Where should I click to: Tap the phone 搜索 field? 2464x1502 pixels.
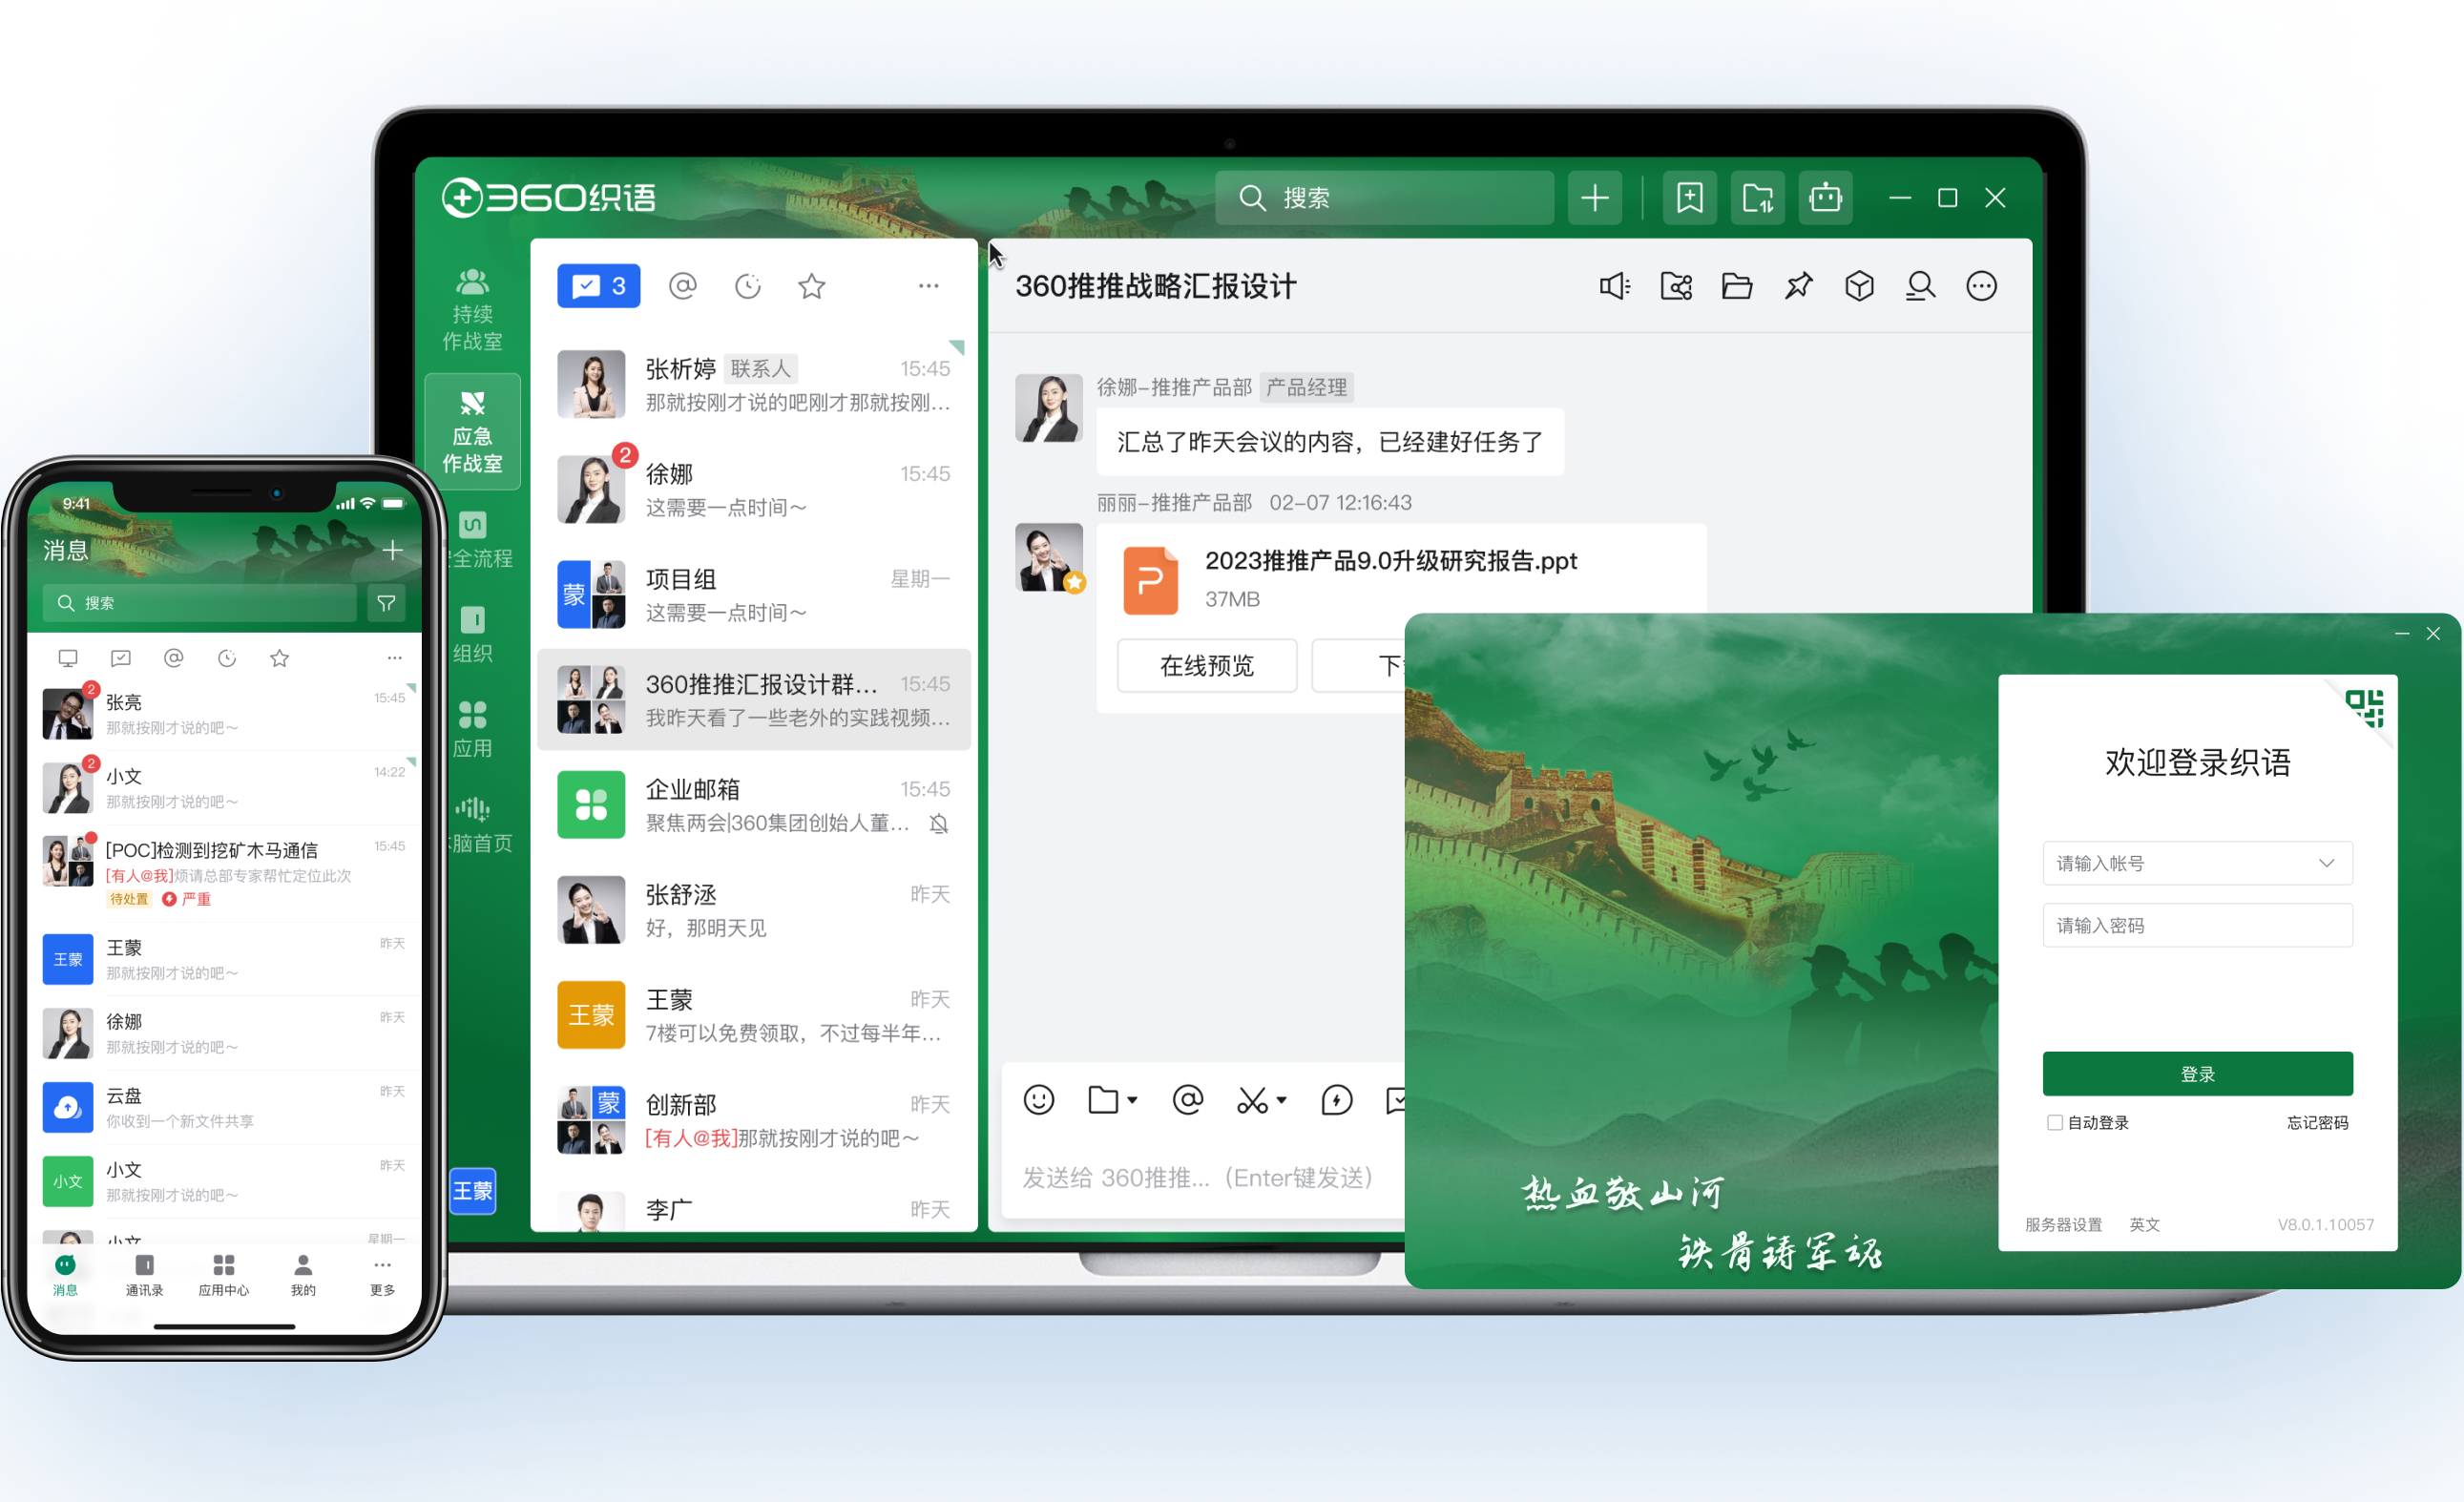pos(200,603)
